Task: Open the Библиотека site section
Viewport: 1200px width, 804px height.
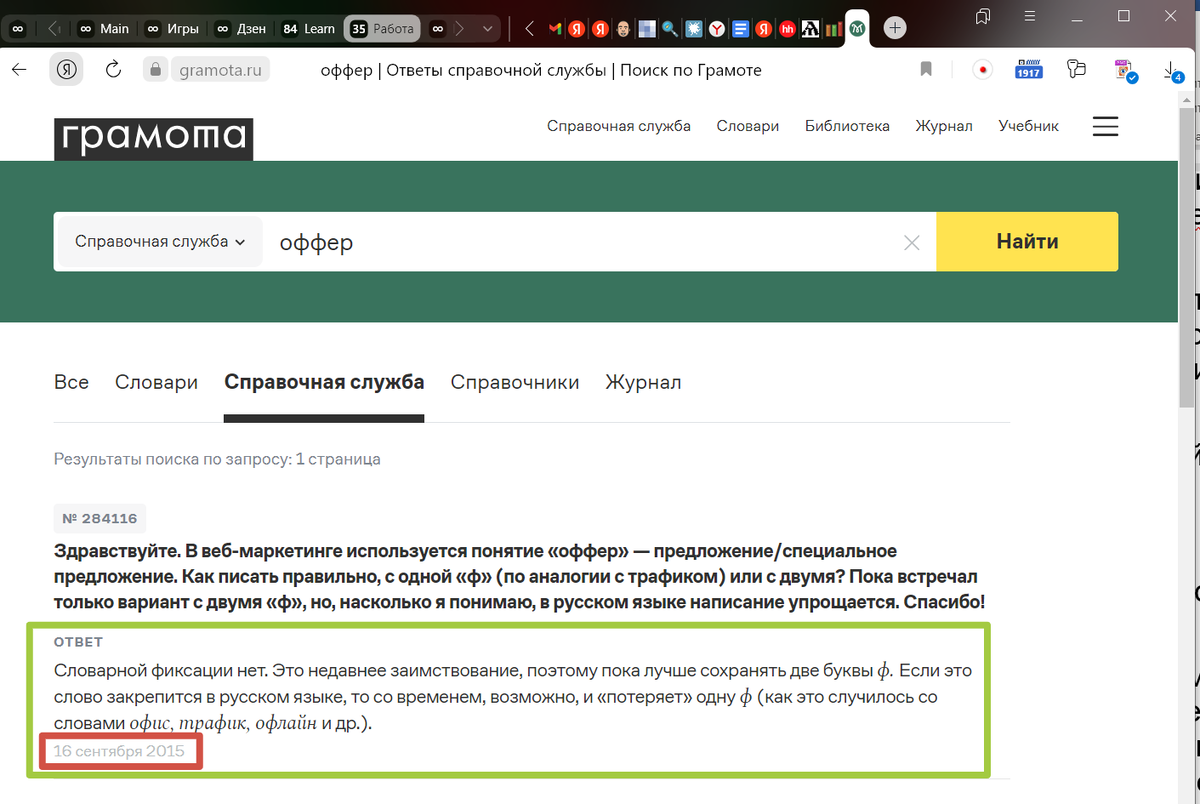Action: point(847,126)
